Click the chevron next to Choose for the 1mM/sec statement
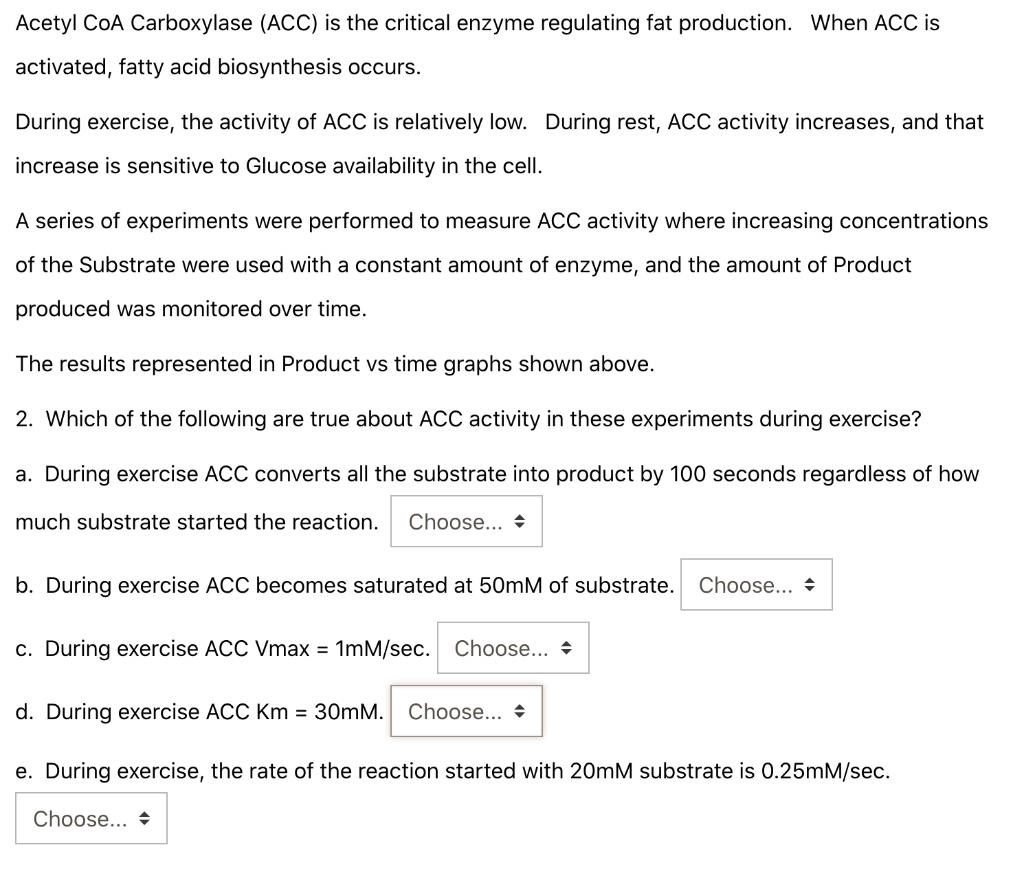 tap(566, 648)
